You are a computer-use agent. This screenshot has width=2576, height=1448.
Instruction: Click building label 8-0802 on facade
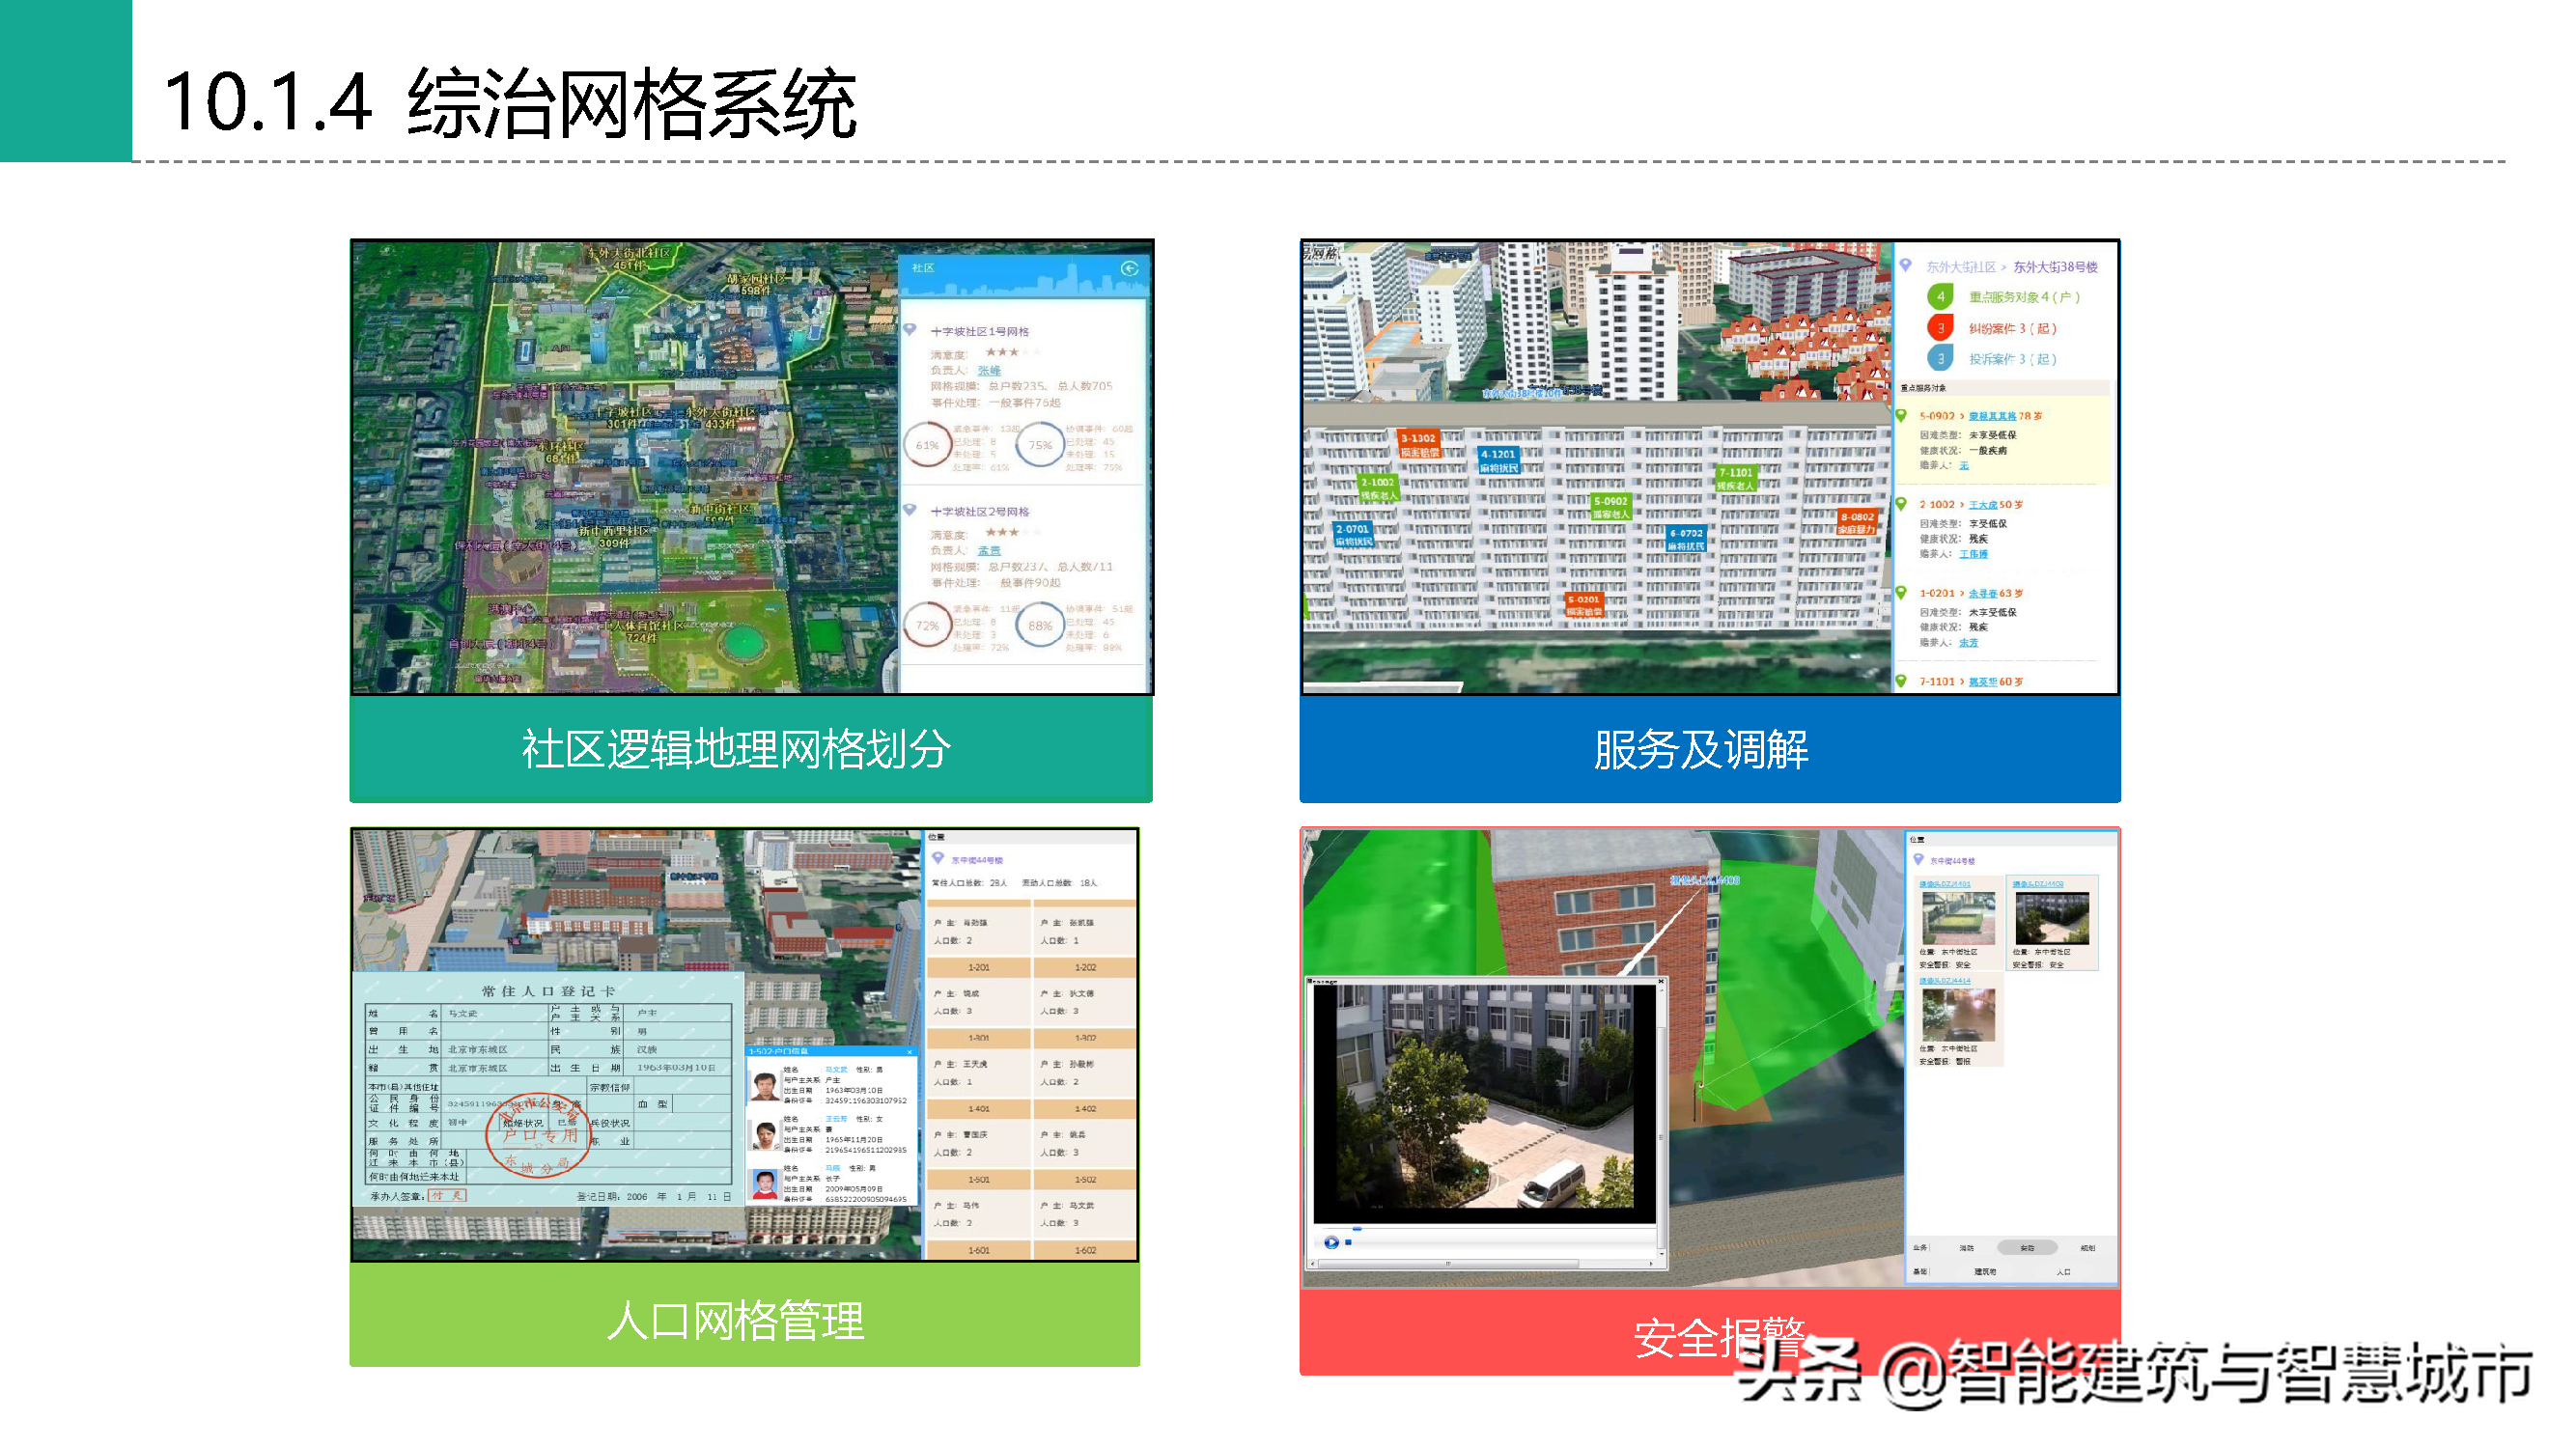pyautogui.click(x=1857, y=523)
